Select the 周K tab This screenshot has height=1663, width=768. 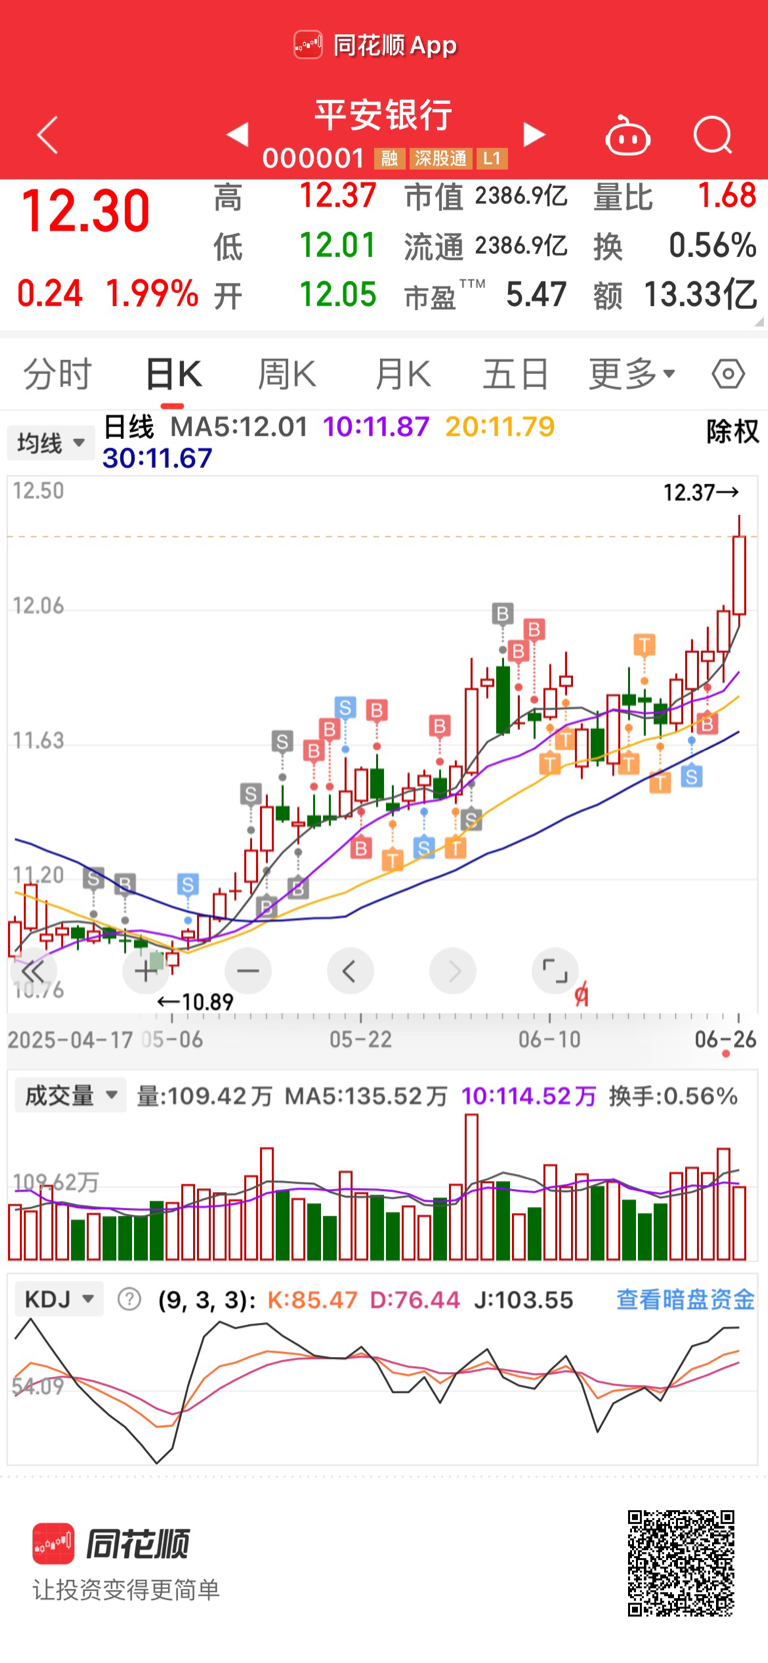click(287, 375)
